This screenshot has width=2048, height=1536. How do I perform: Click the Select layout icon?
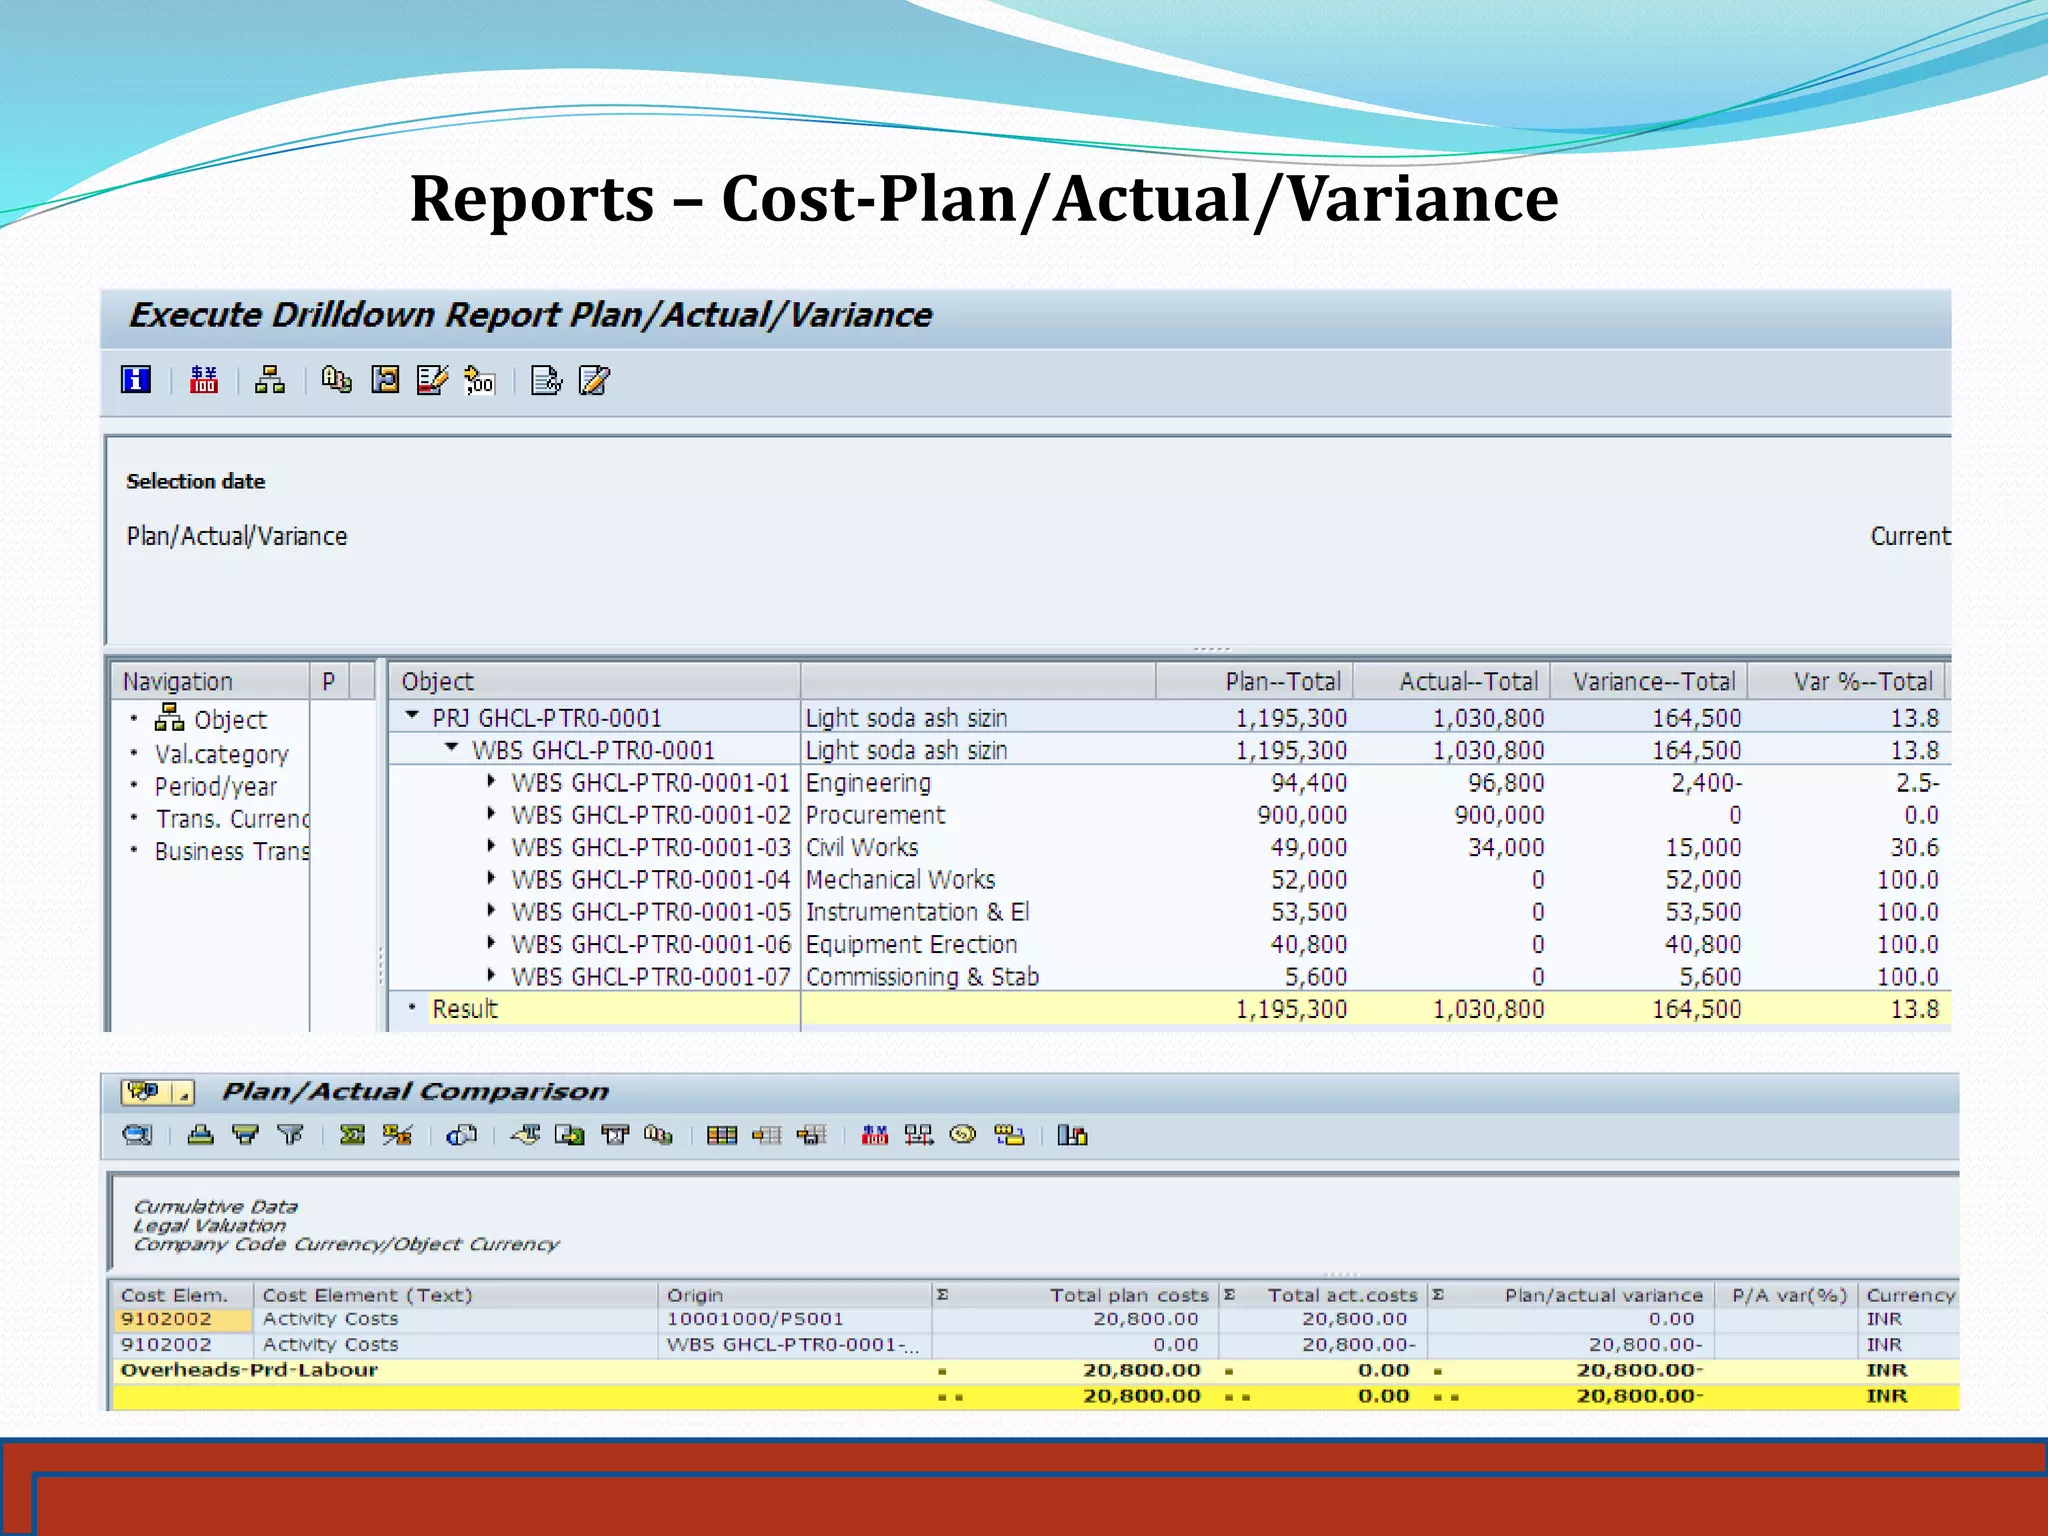point(767,1135)
